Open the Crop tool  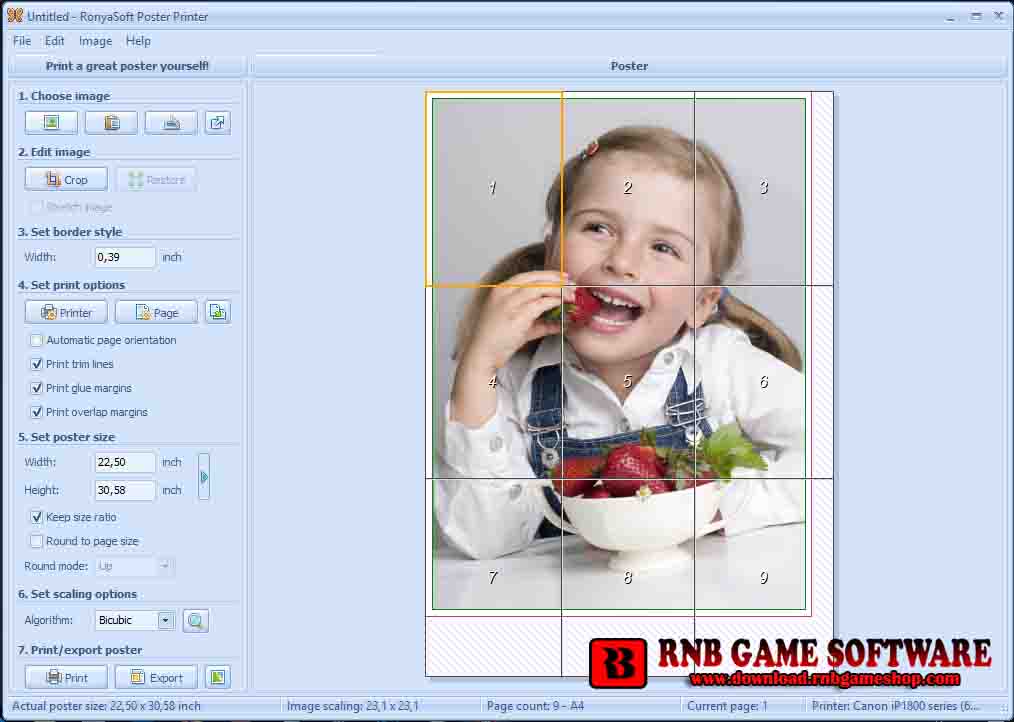coord(66,179)
